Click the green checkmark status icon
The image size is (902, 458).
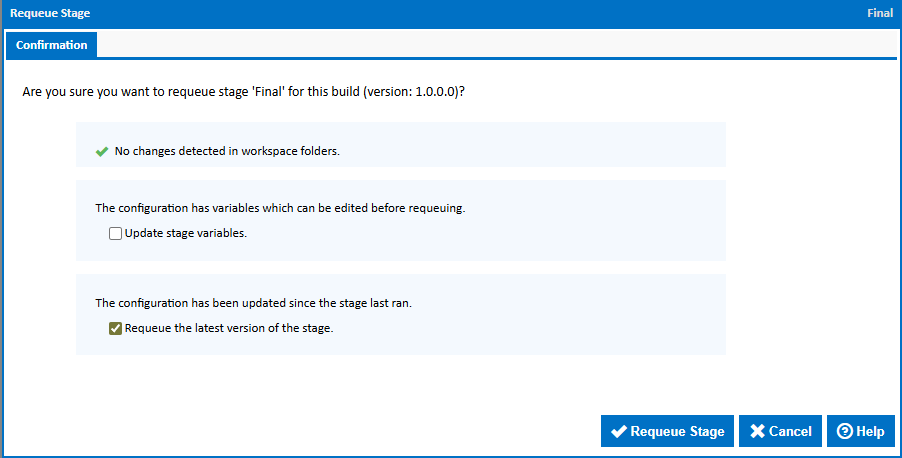(101, 152)
